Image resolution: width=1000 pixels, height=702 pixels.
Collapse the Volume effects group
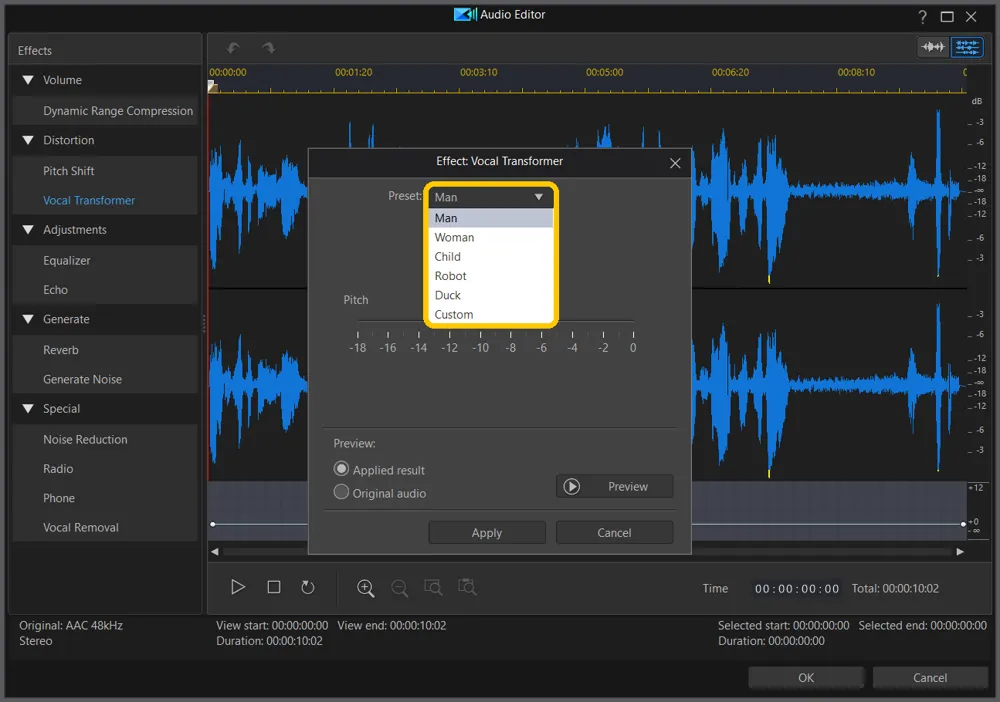click(28, 80)
